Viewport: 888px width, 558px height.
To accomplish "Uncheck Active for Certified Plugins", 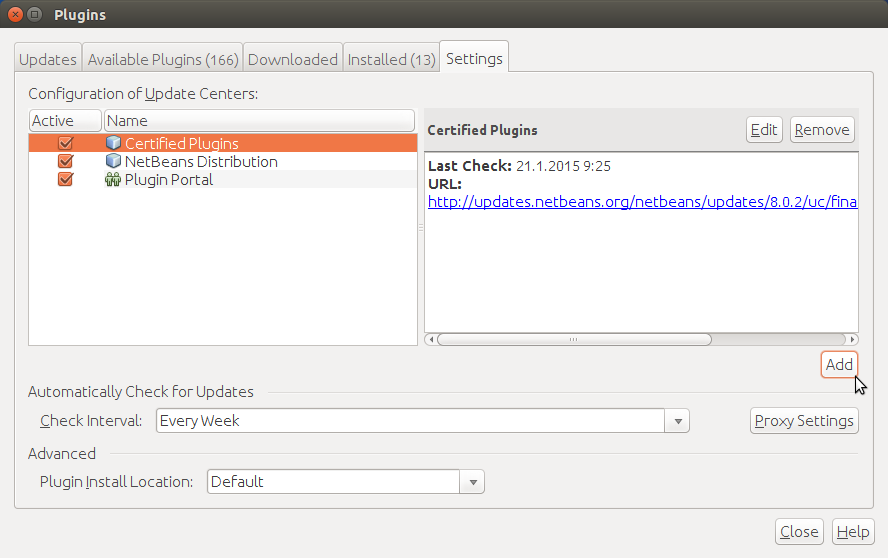I will [65, 143].
